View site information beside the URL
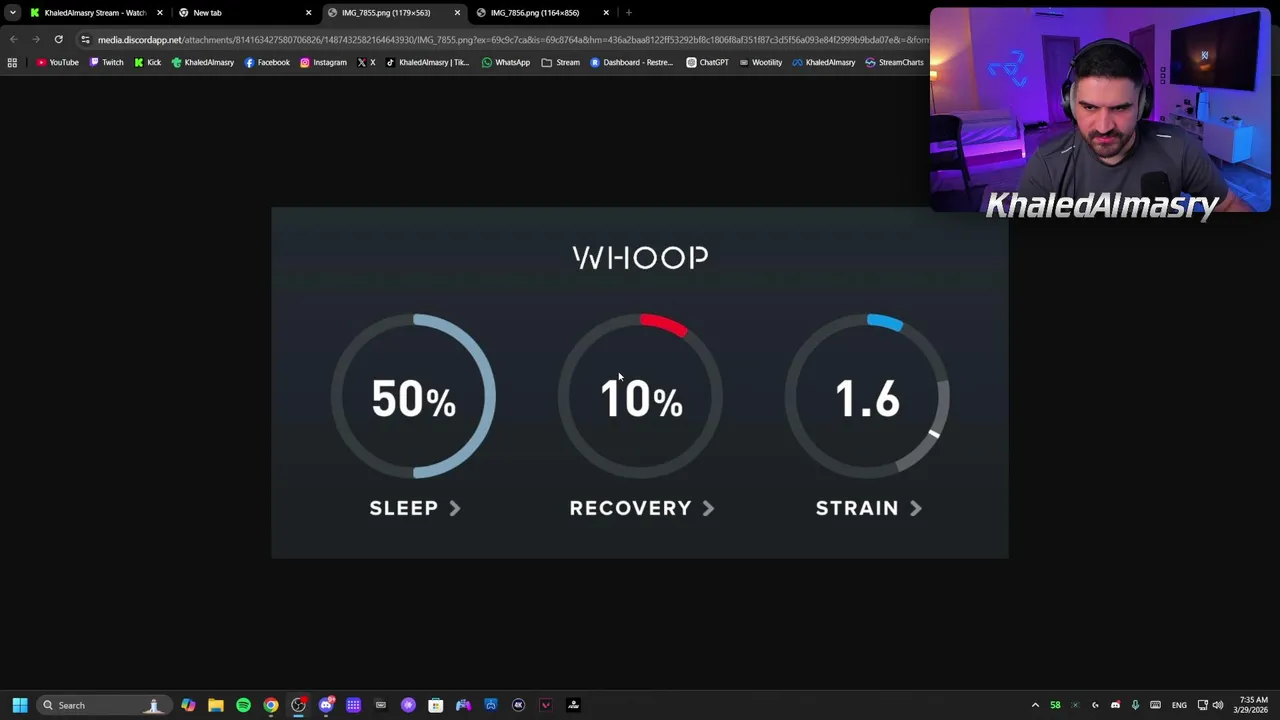This screenshot has width=1280, height=720. point(85,39)
